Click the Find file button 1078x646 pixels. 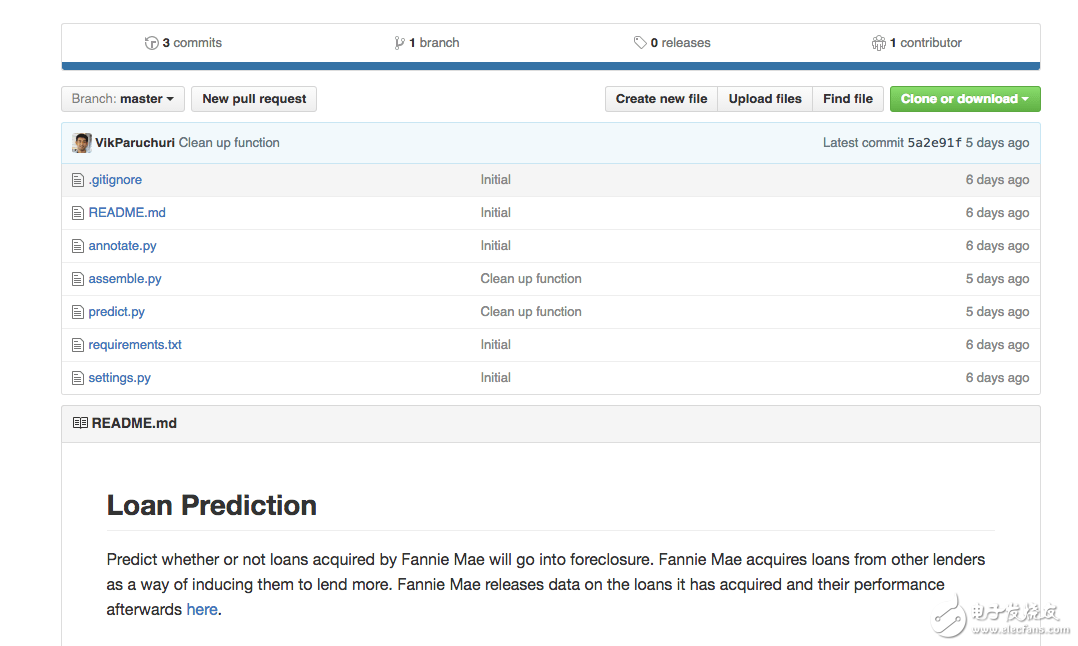pyautogui.click(x=848, y=99)
